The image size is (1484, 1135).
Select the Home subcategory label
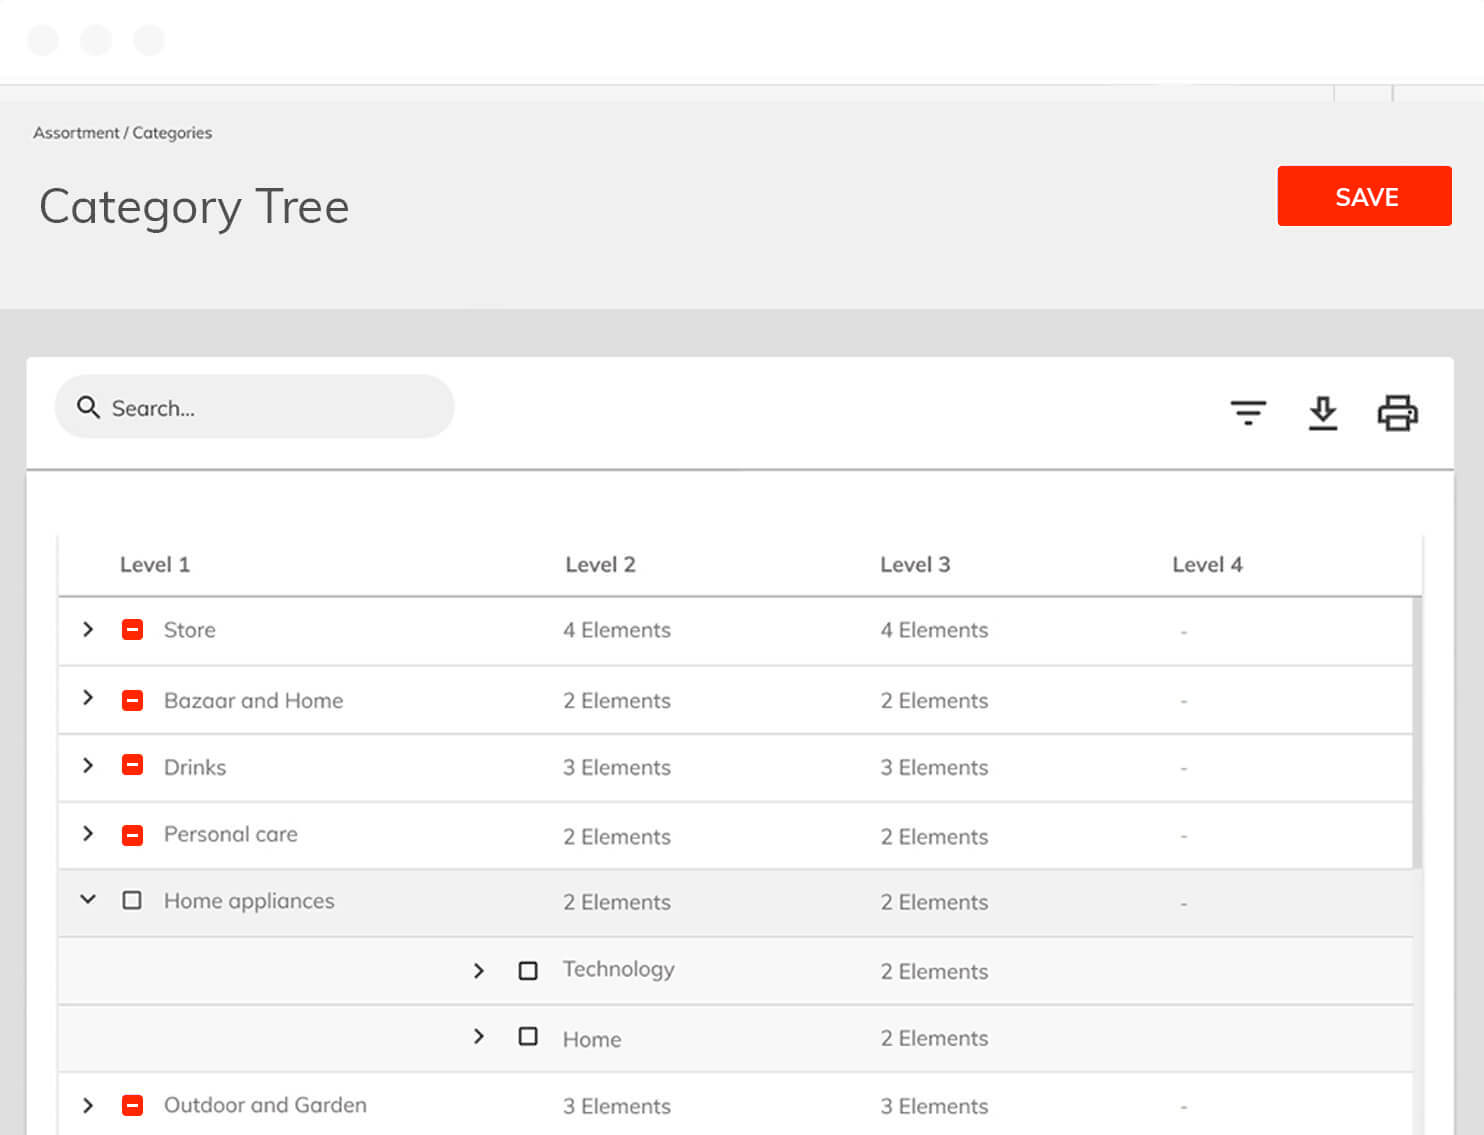(592, 1039)
